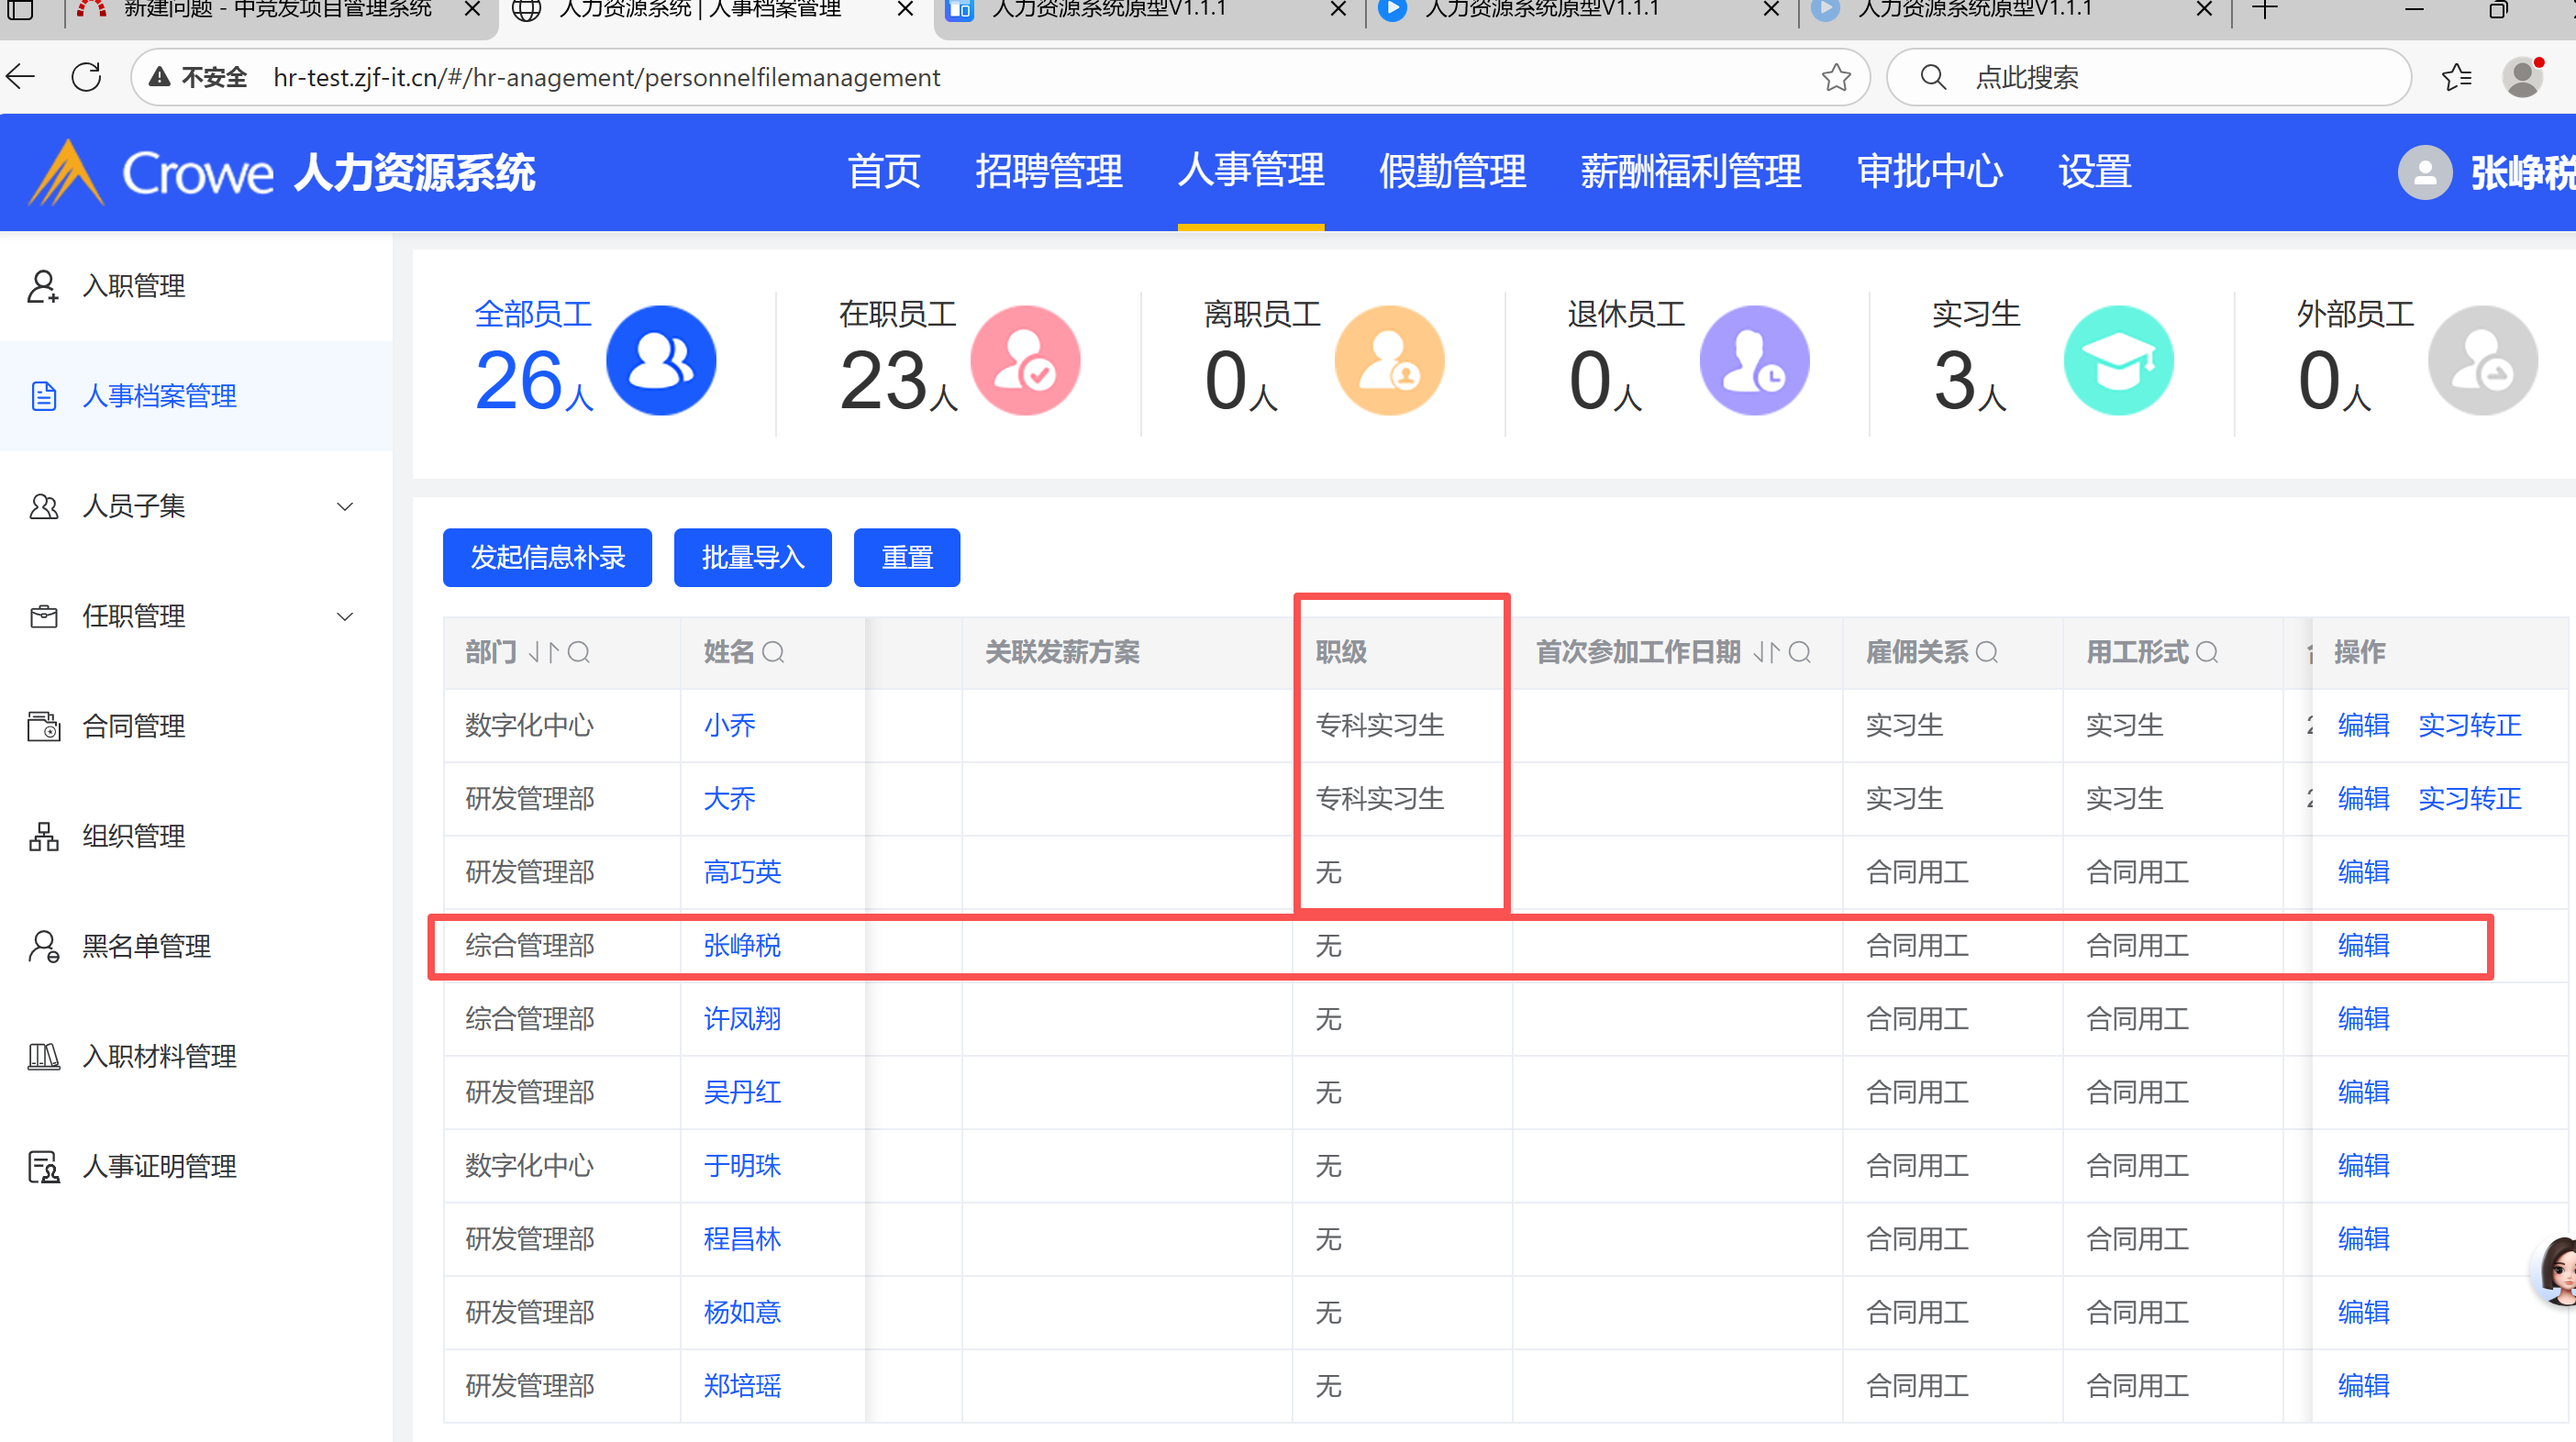Image resolution: width=2576 pixels, height=1442 pixels.
Task: Click the search icon in 用工形式 header
Action: 2207,653
